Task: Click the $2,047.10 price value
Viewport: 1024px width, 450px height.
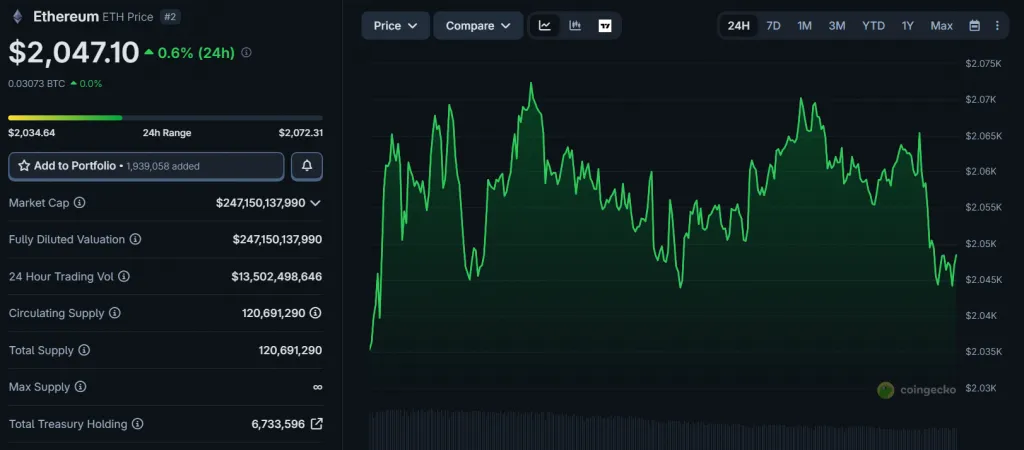Action: tap(74, 52)
